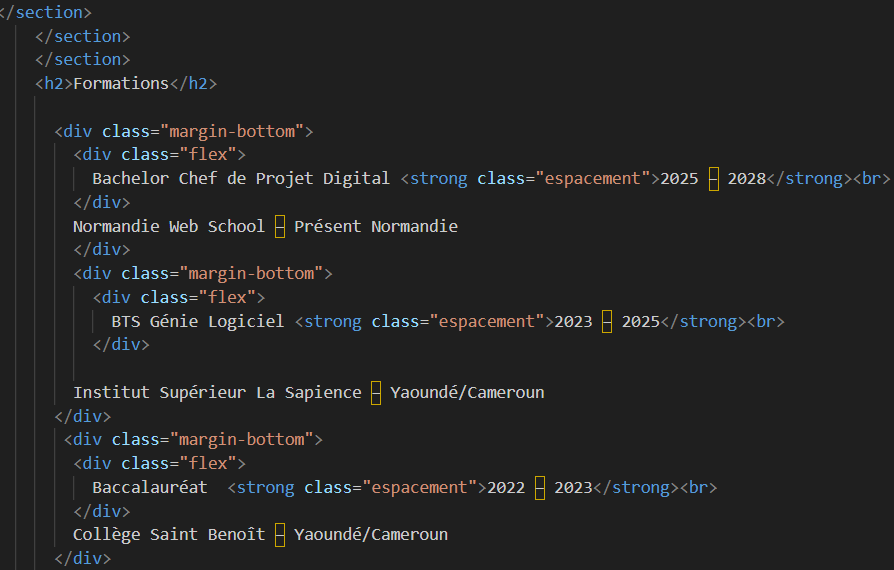Click the year 2022 in the code
Screen dimensions: 894x570
(x=506, y=487)
